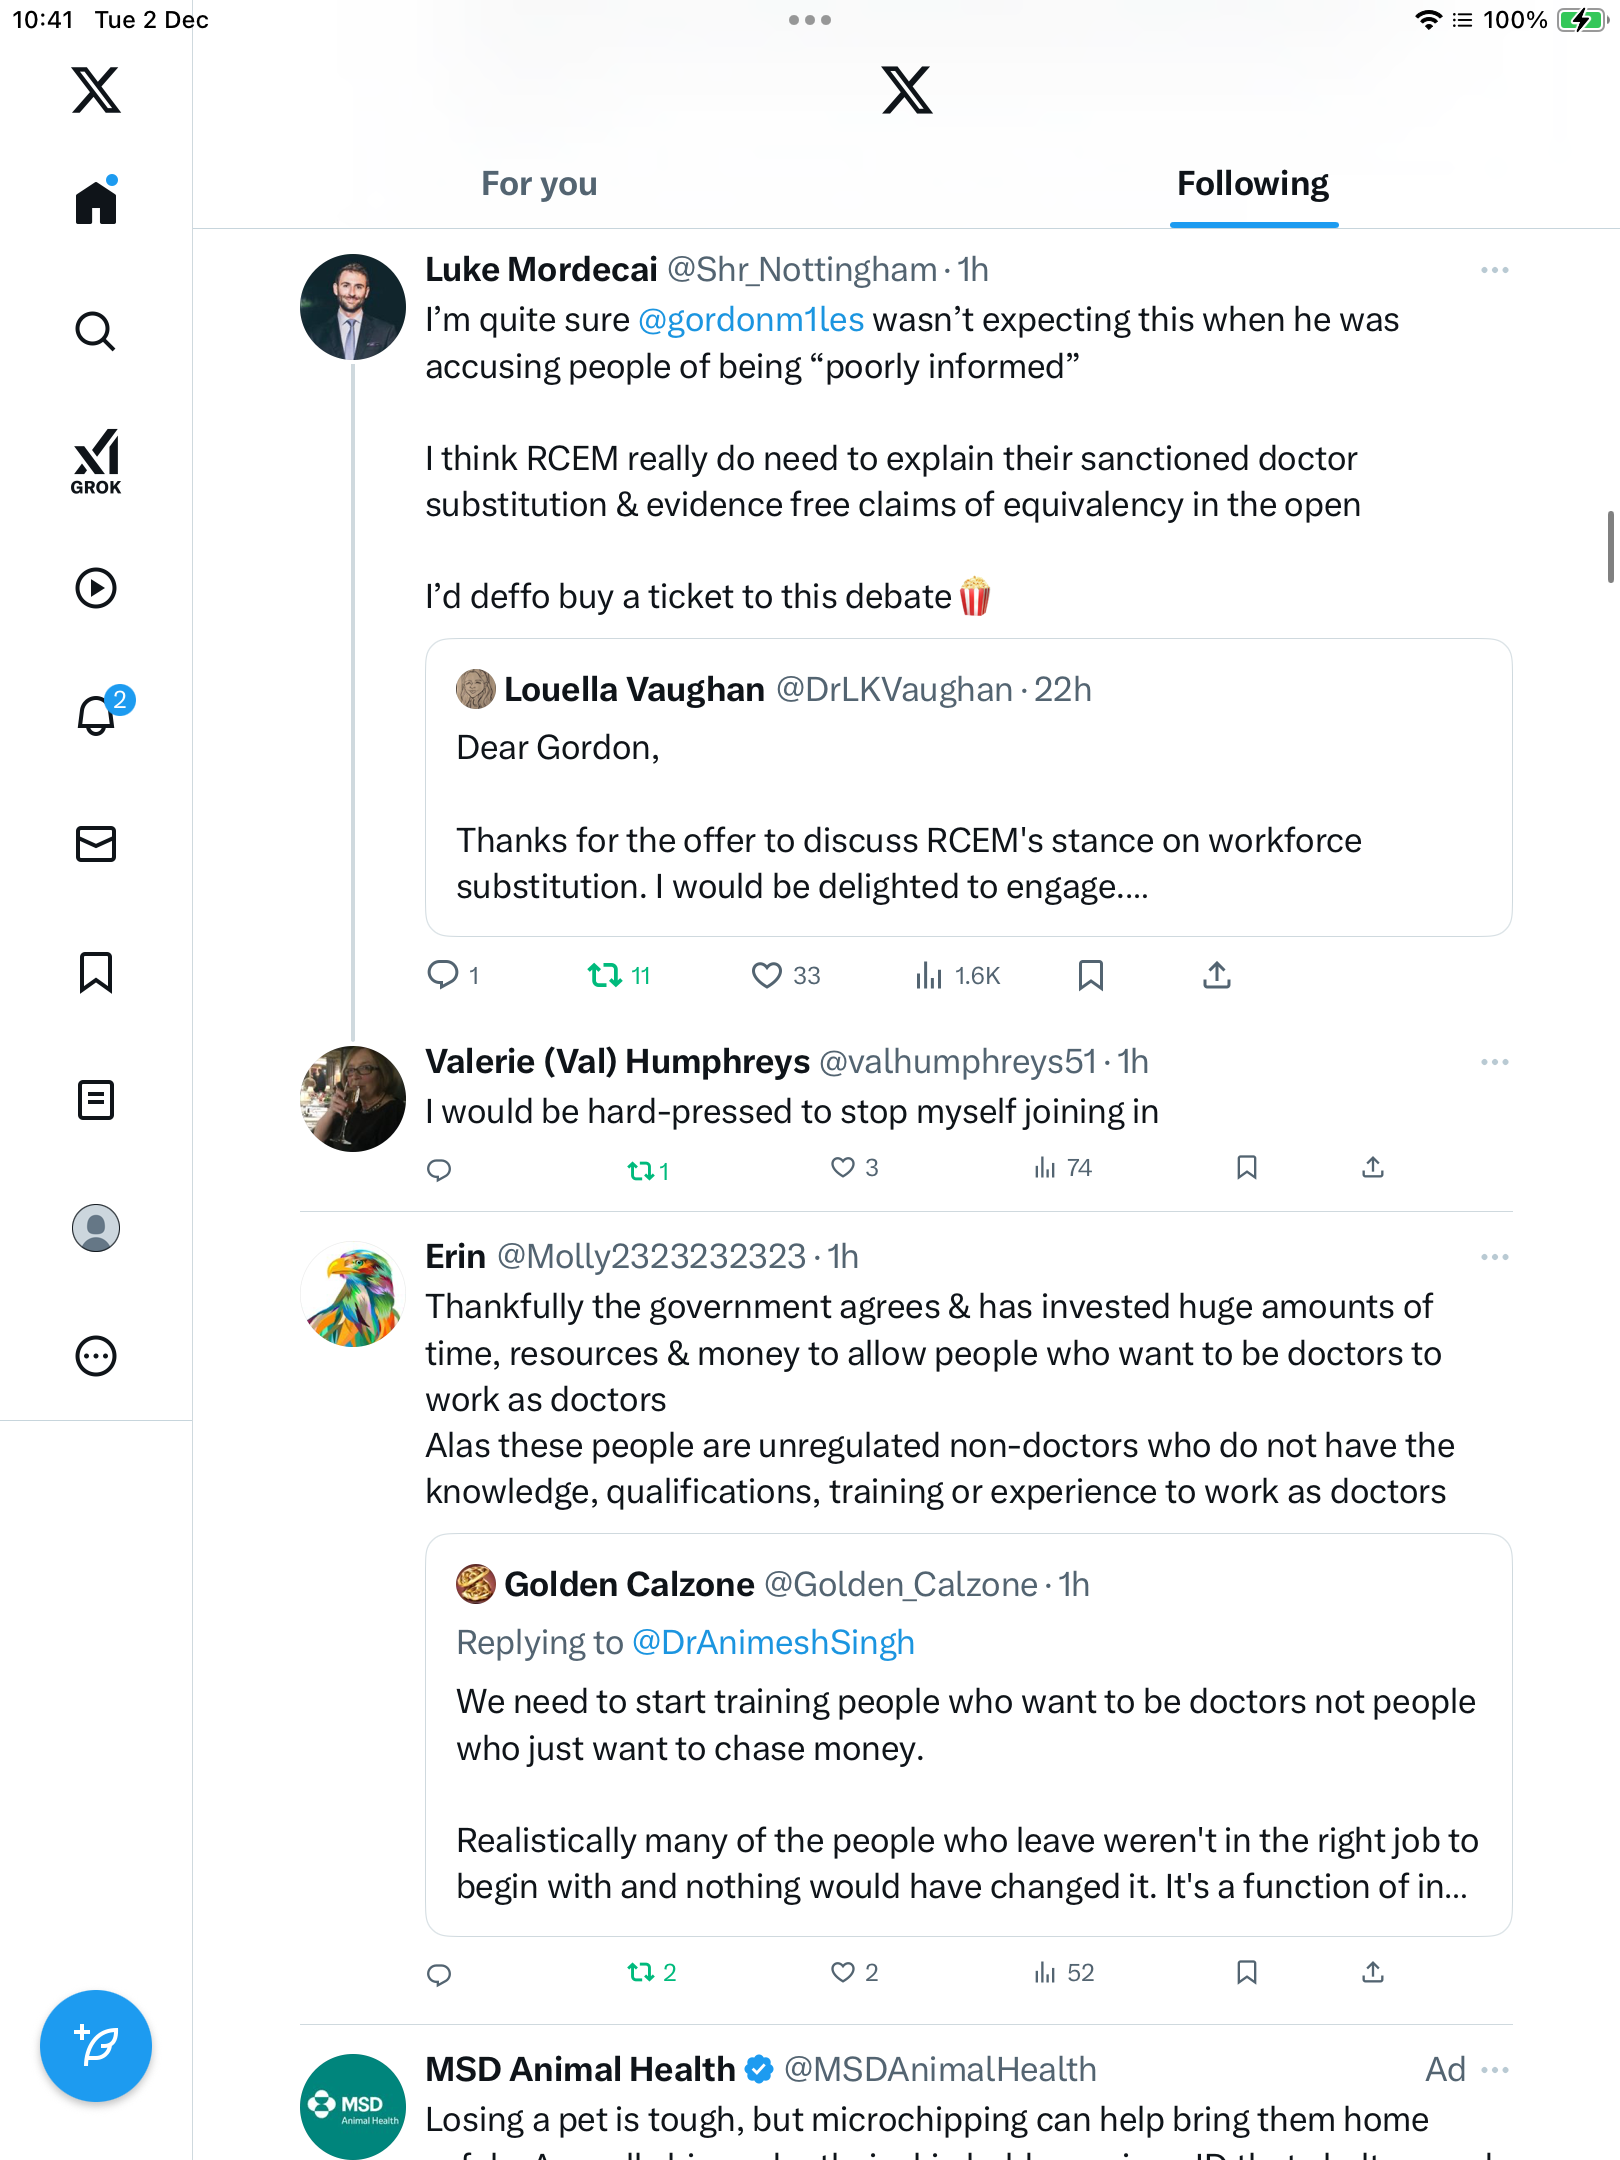1620x2160 pixels.
Task: Open the Search page
Action: 96,331
